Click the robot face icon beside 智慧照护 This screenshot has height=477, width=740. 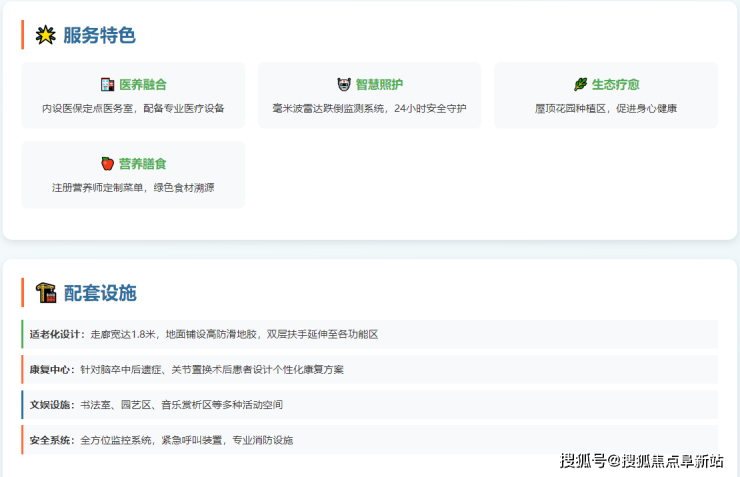click(x=344, y=85)
